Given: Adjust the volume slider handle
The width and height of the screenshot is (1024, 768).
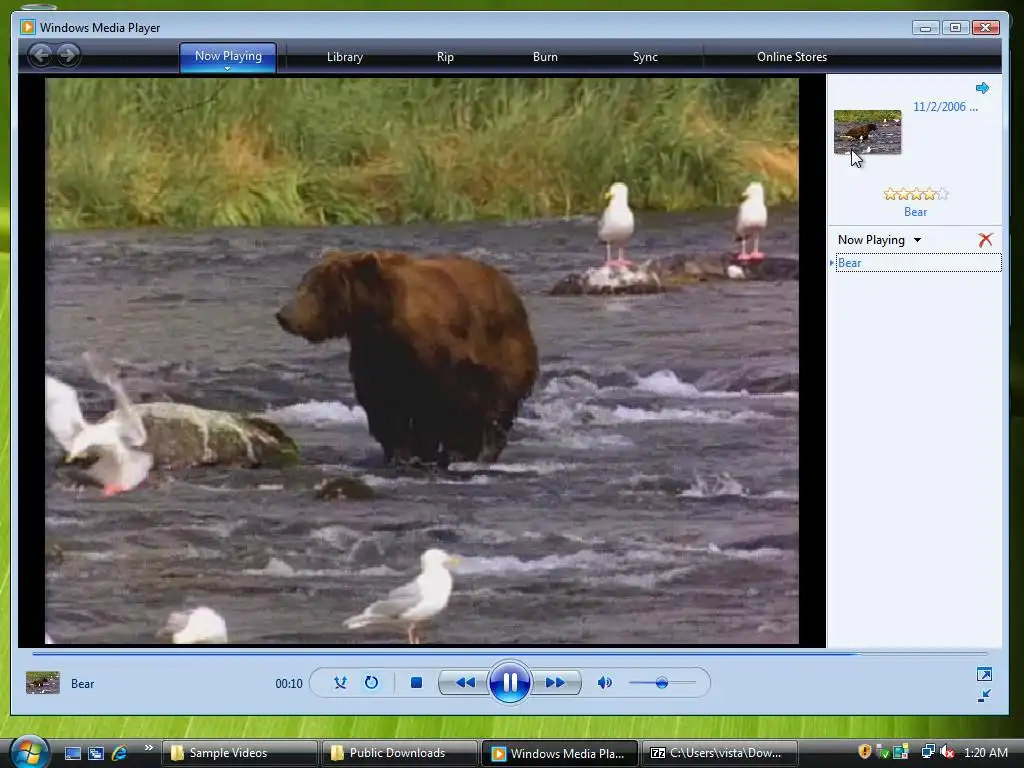Looking at the screenshot, I should click(662, 683).
